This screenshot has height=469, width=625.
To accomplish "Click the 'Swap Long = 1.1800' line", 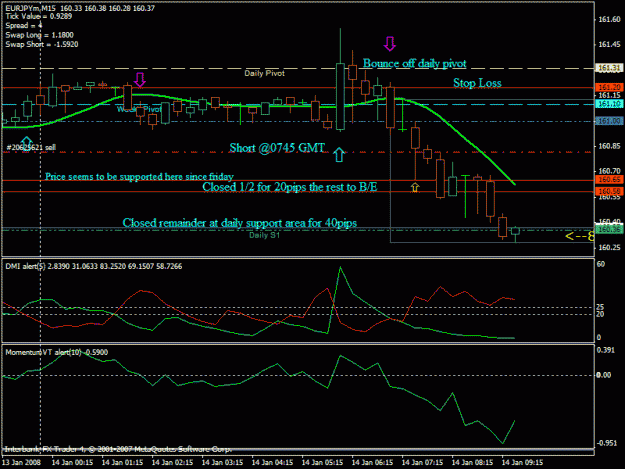I will click(x=39, y=35).
